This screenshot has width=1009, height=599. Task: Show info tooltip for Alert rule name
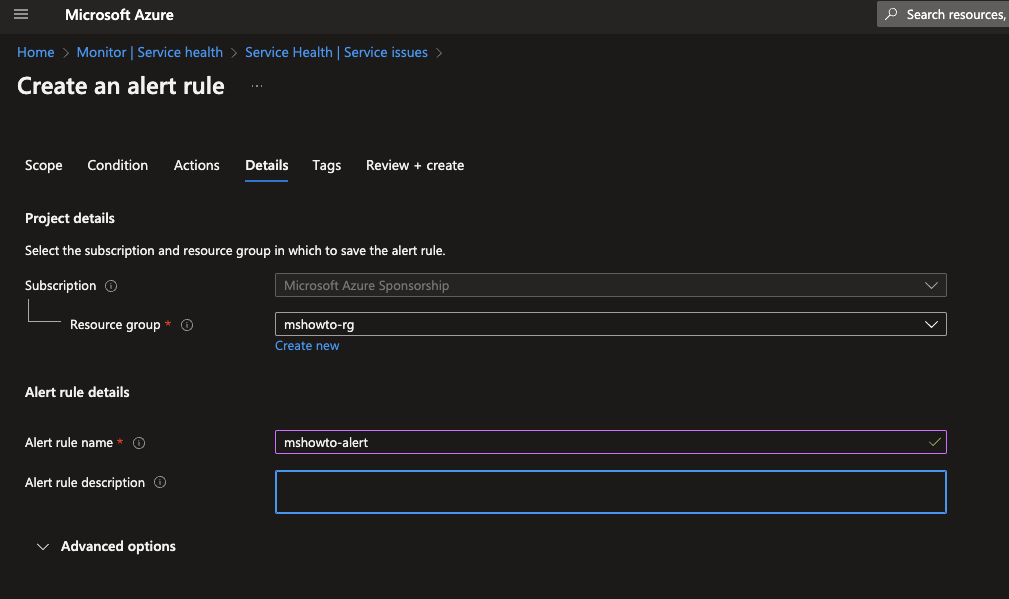coord(139,443)
